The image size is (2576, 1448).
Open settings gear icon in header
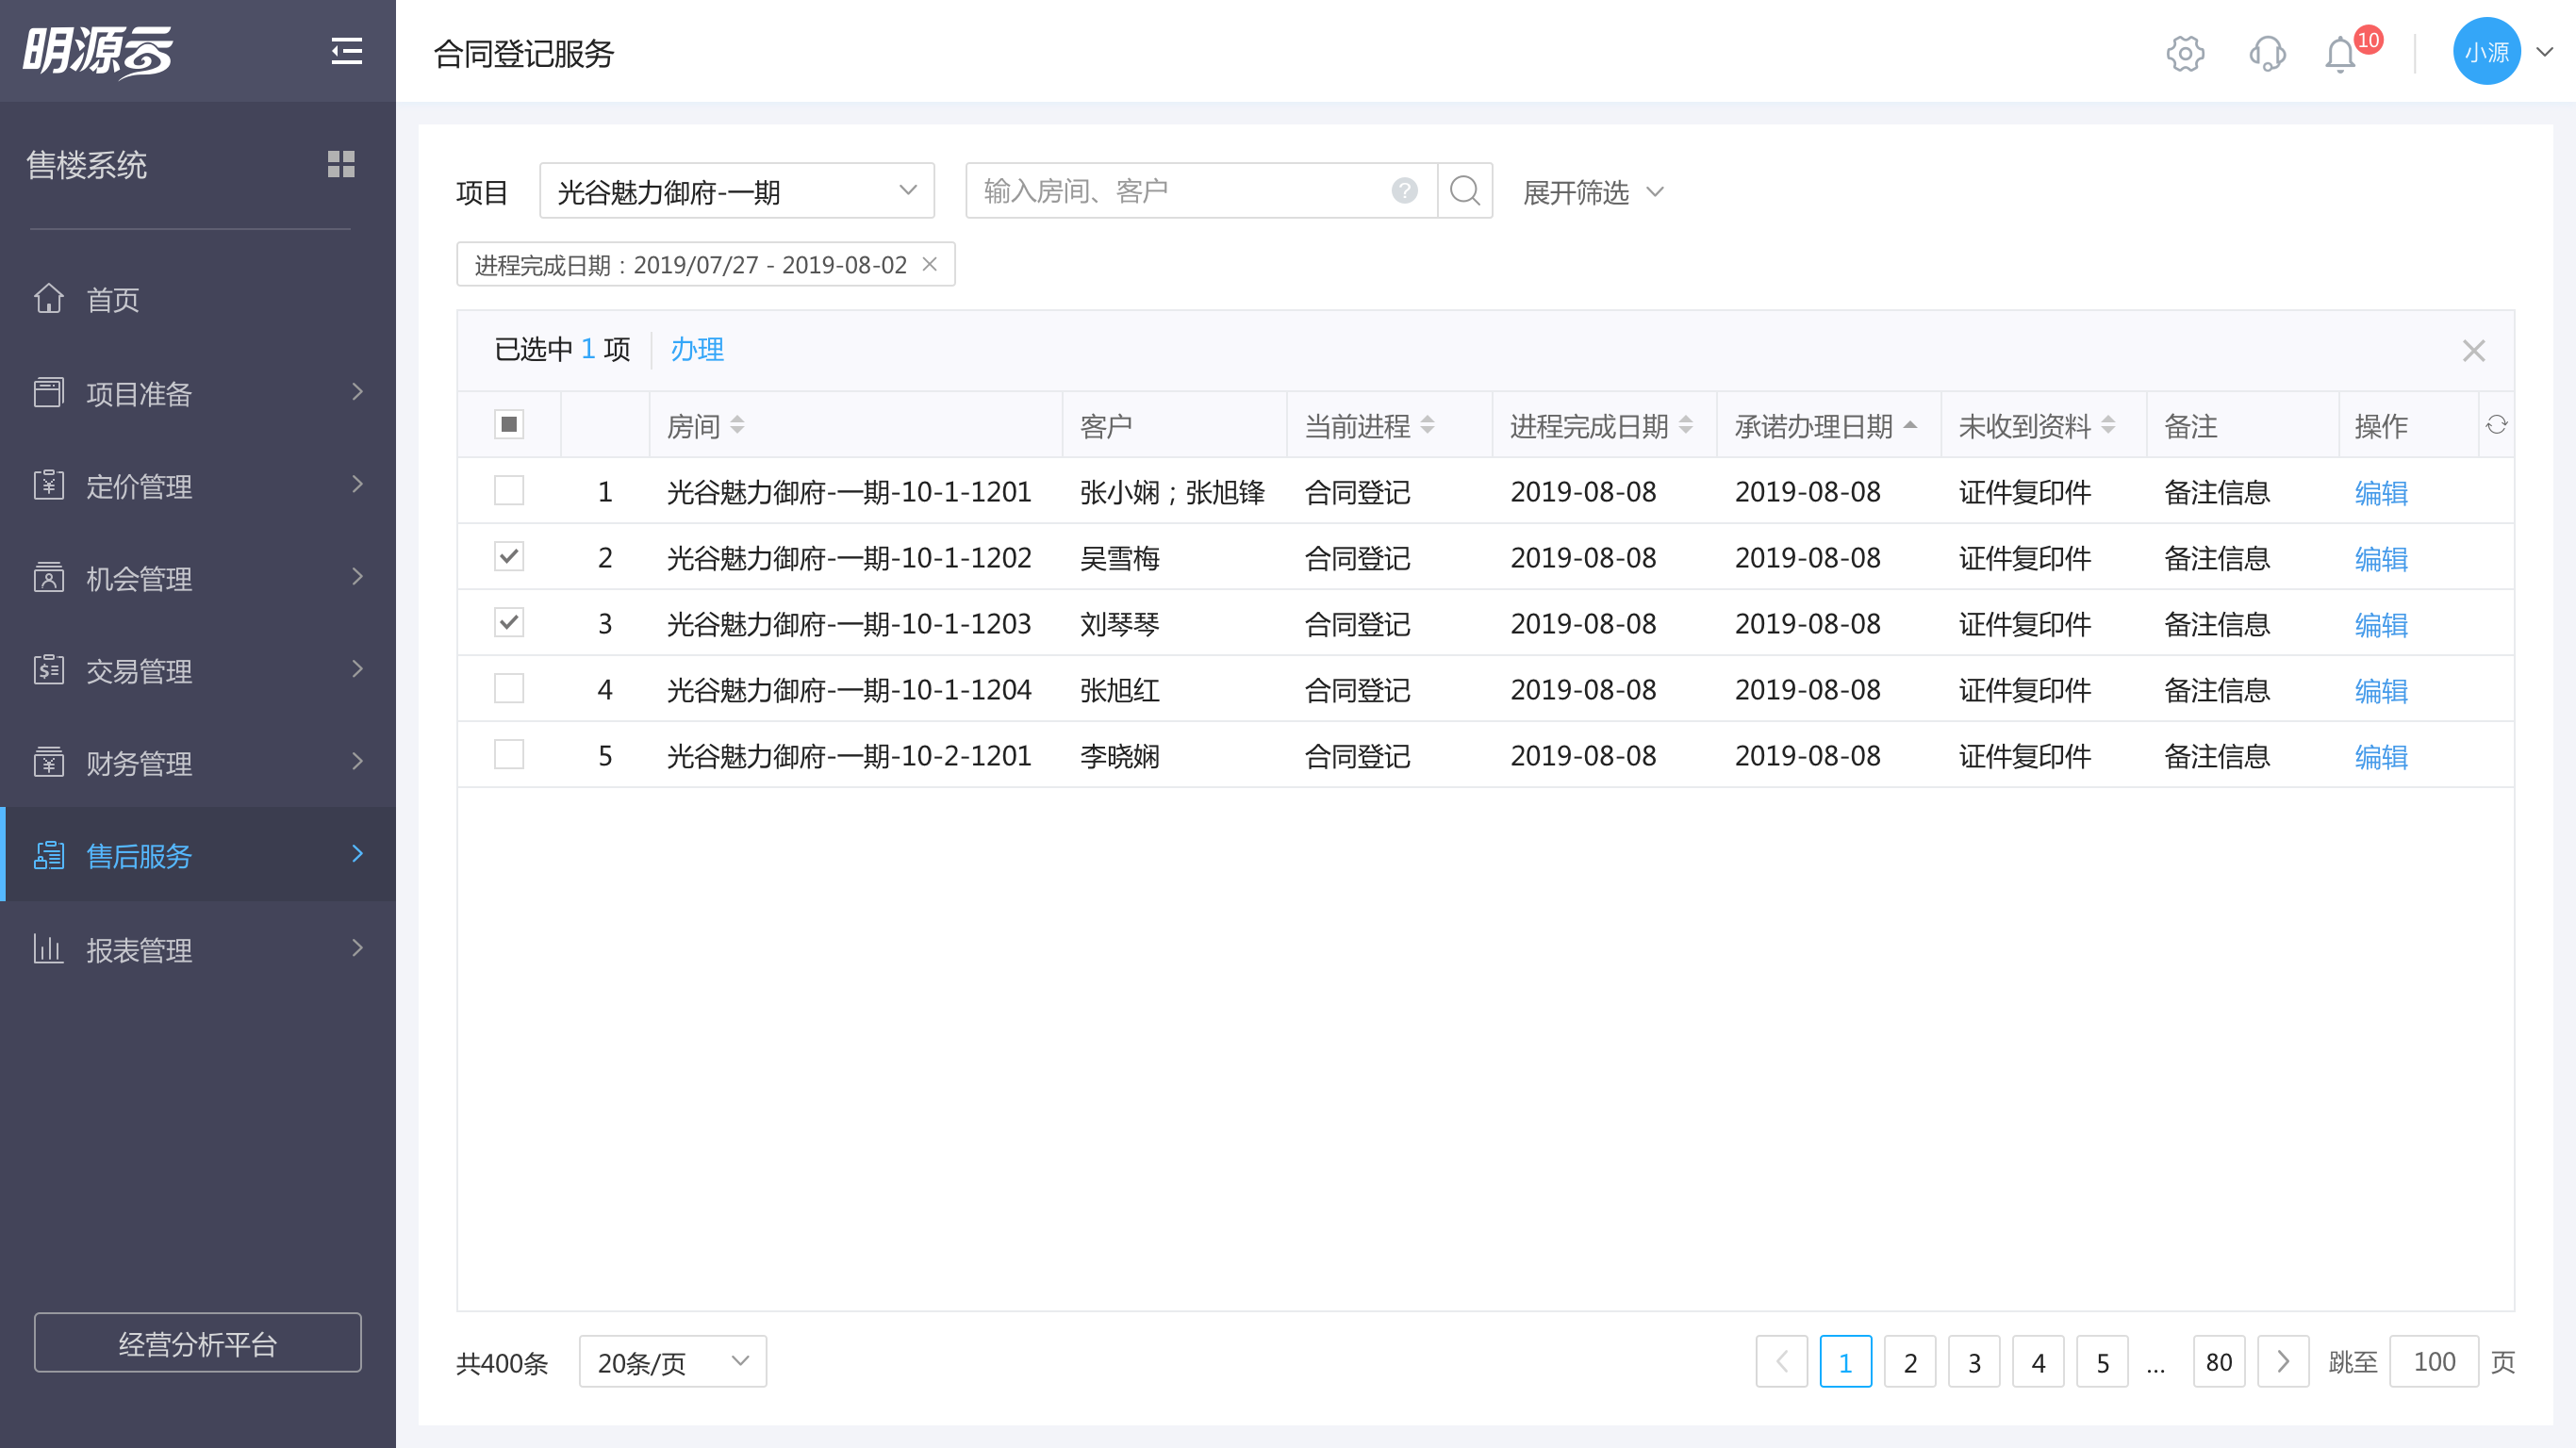point(2185,53)
